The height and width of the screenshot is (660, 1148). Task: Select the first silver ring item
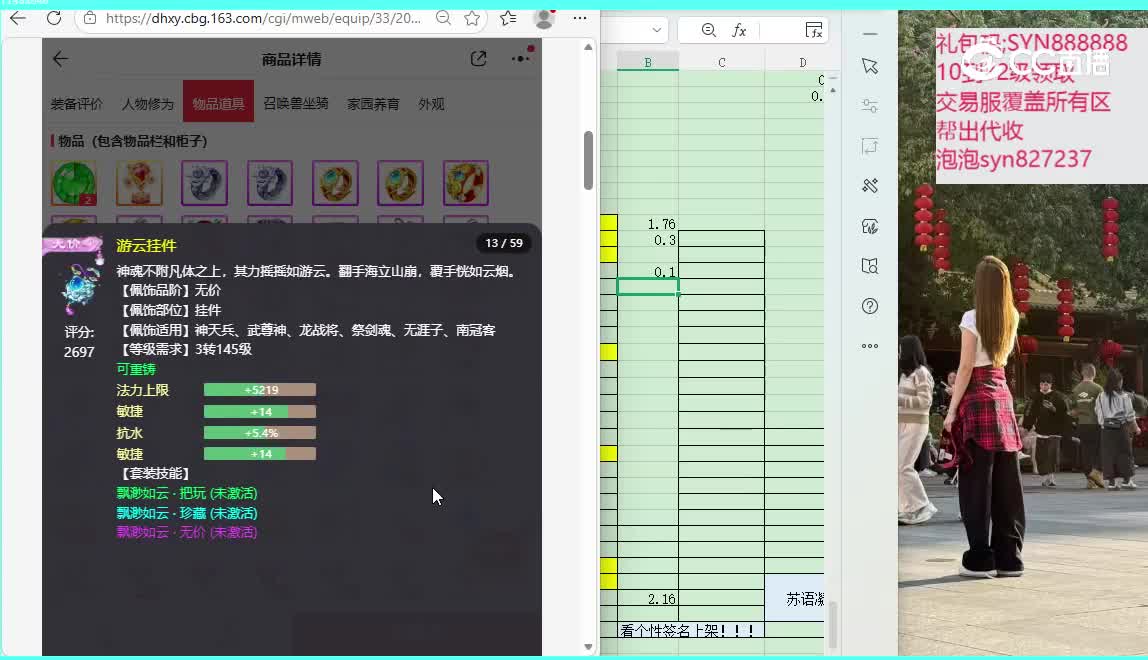click(204, 183)
